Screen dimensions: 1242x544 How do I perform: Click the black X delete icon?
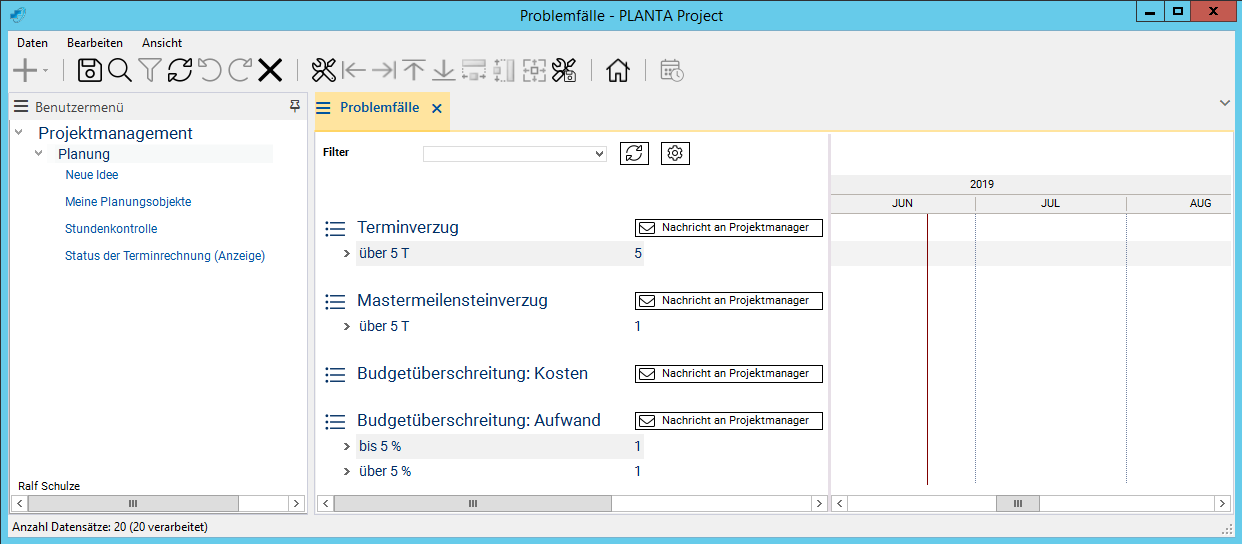tap(270, 70)
